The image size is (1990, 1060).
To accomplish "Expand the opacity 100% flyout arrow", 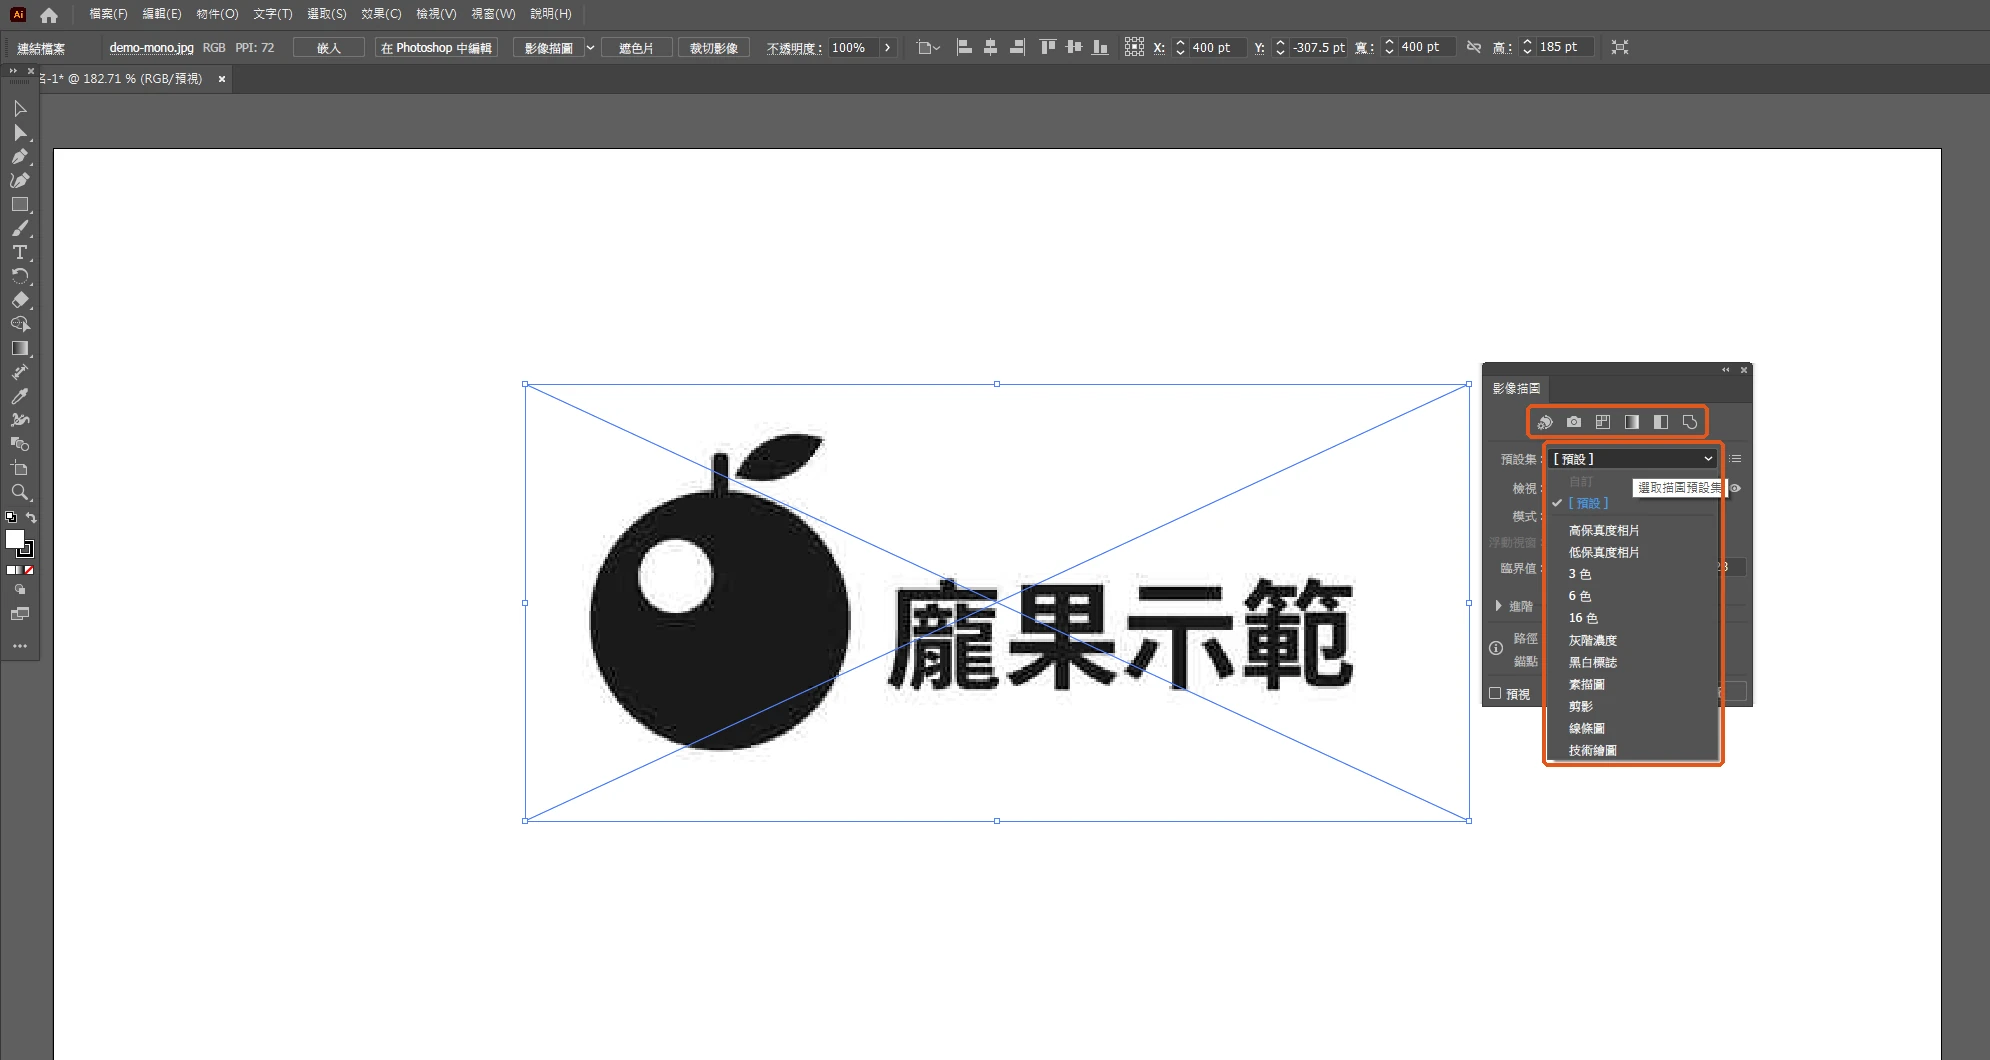I will point(887,48).
